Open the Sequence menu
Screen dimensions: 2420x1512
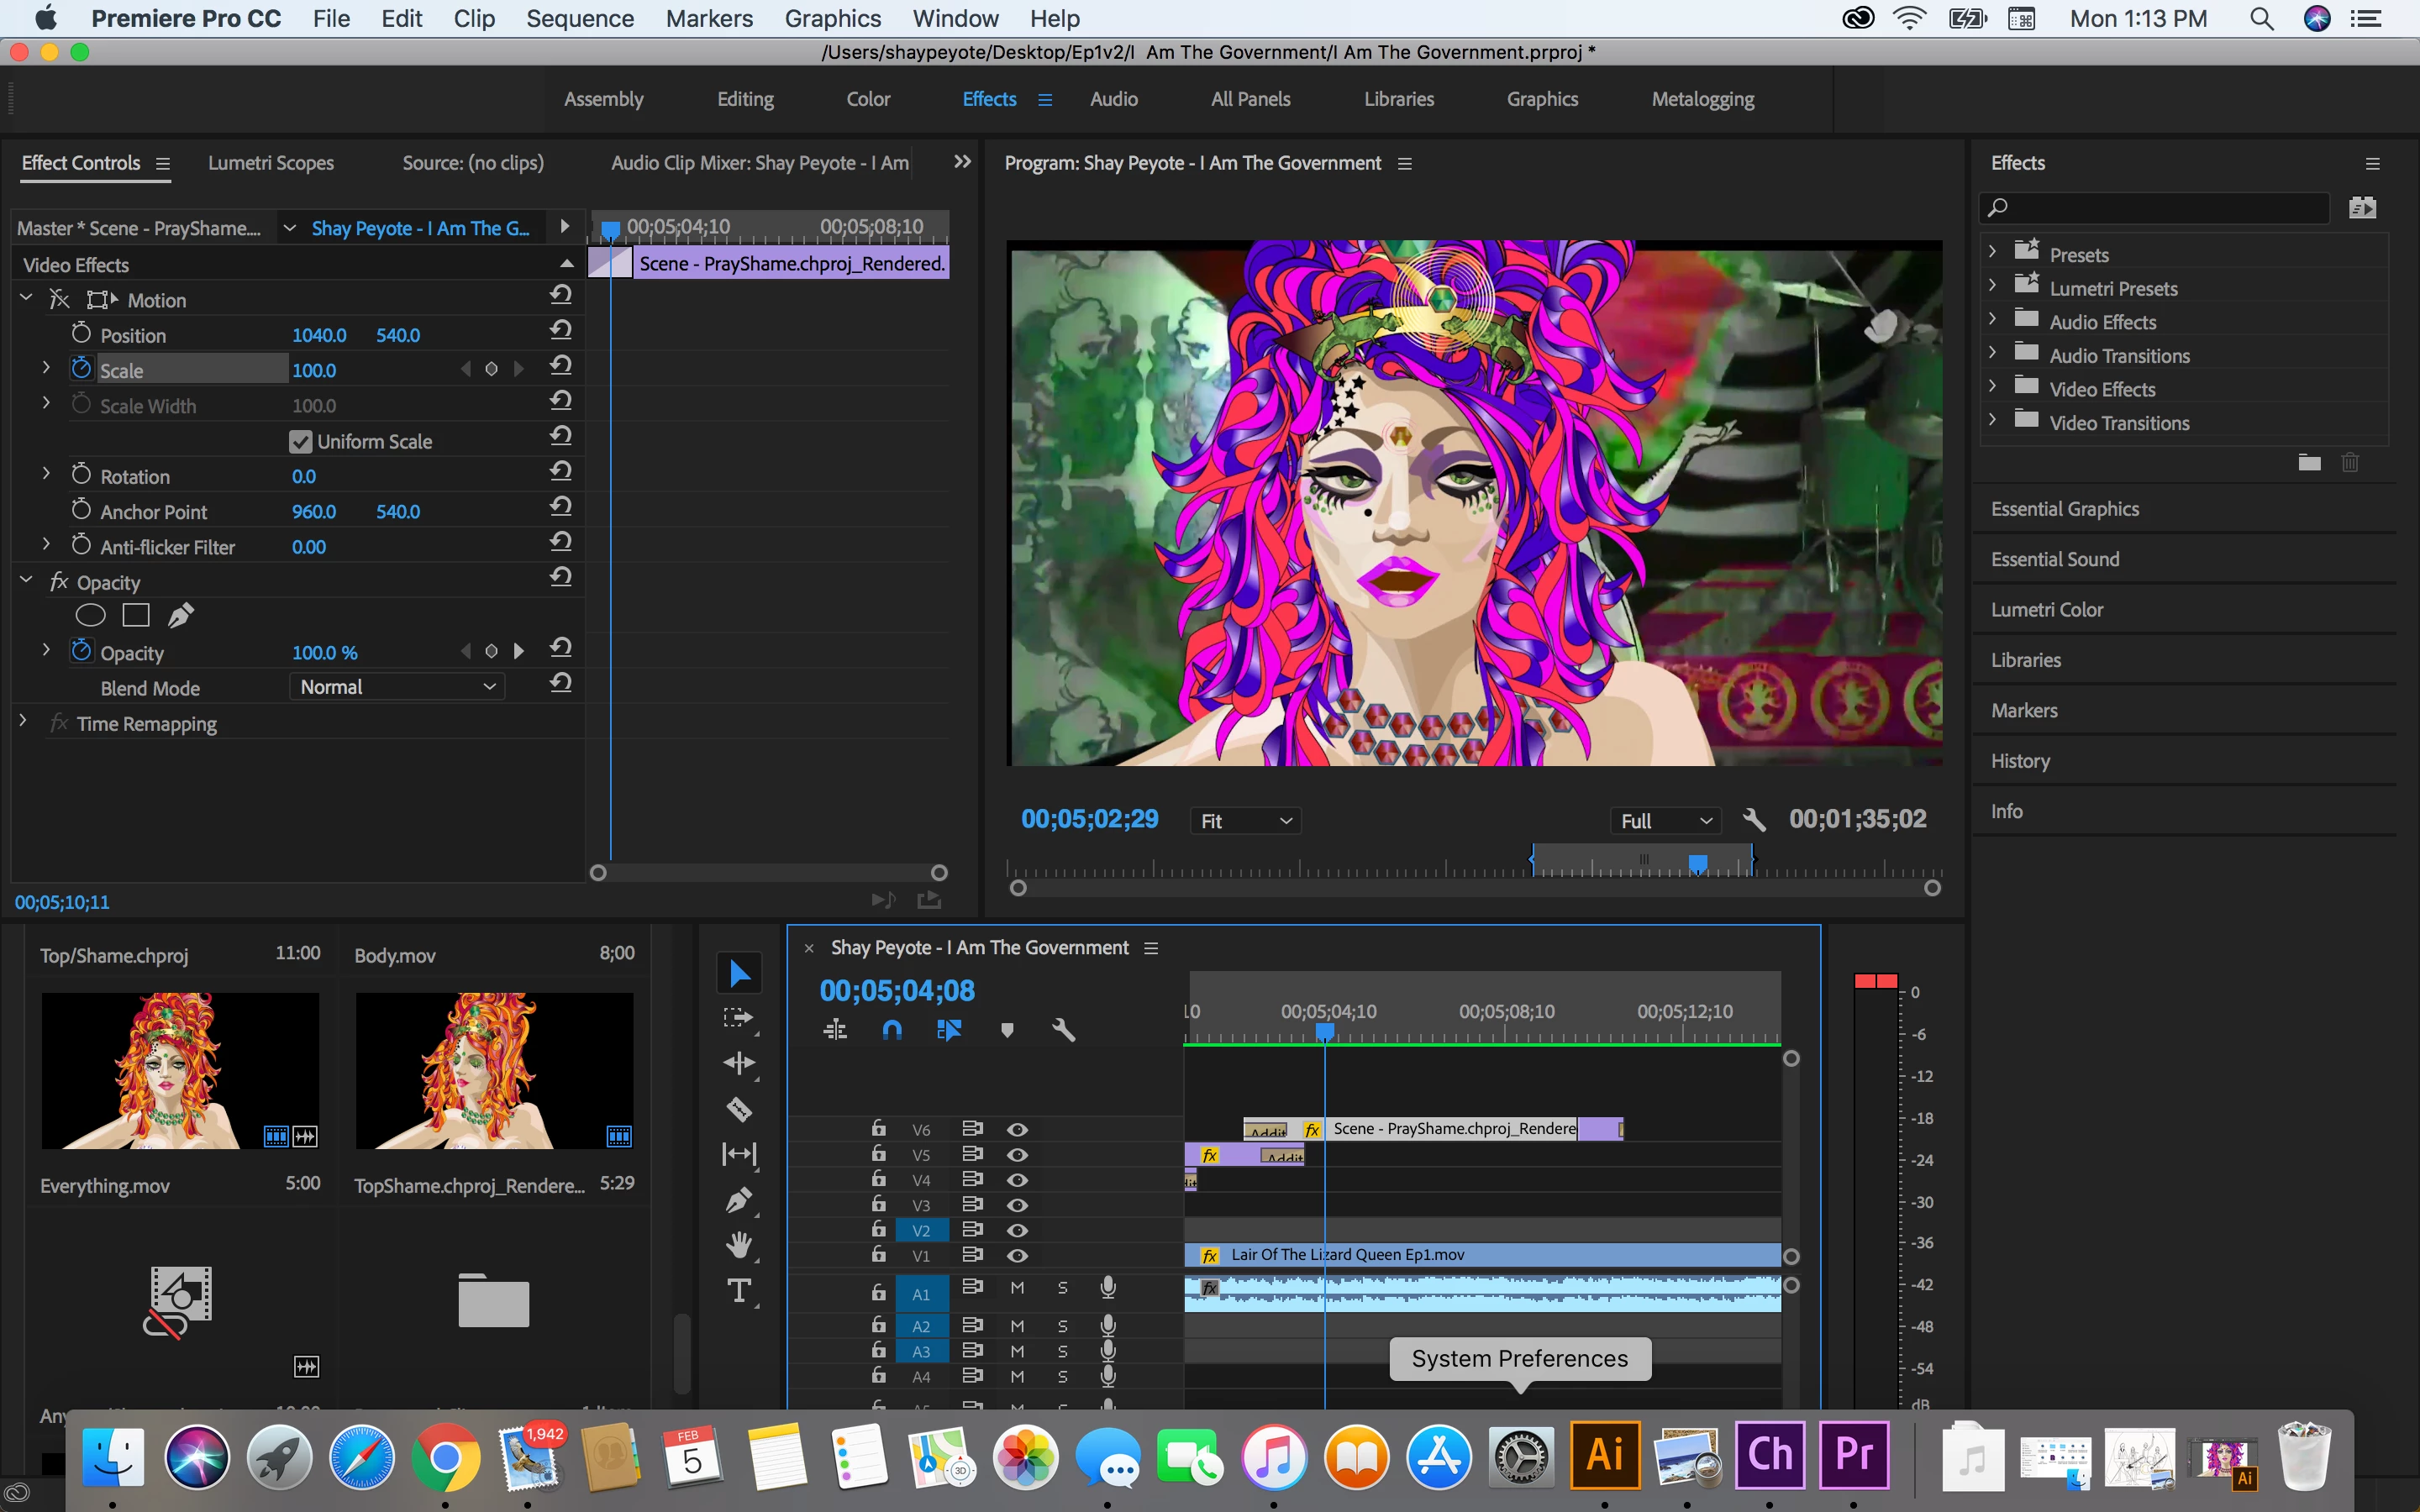[580, 19]
